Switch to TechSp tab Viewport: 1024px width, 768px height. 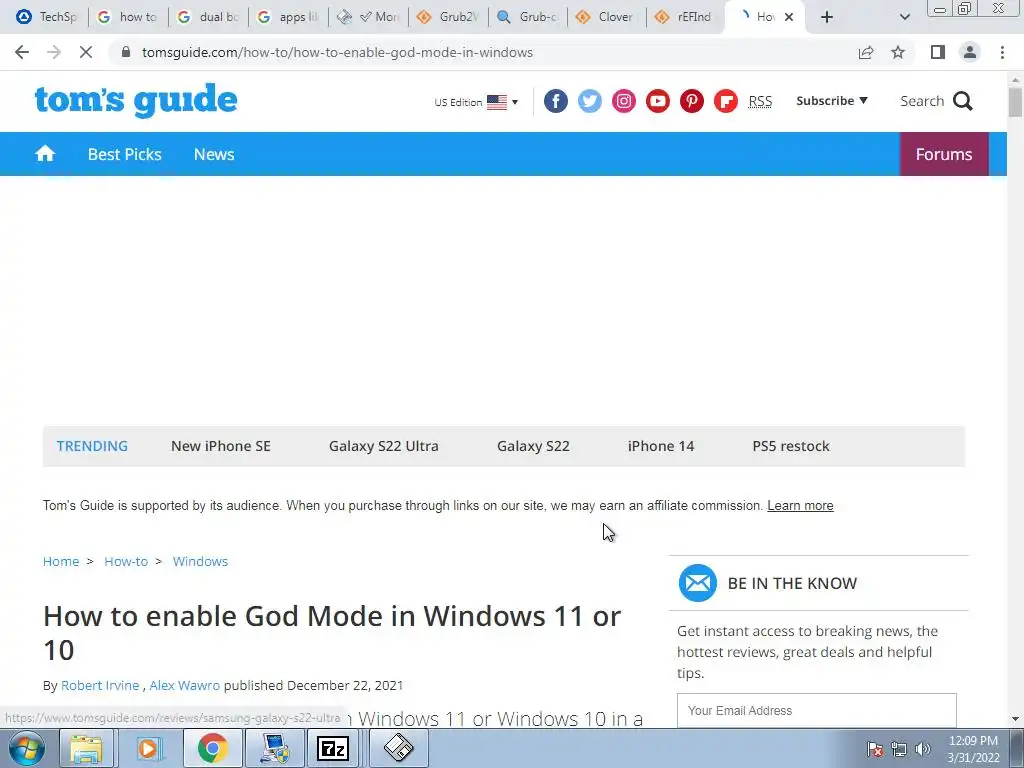[x=48, y=17]
